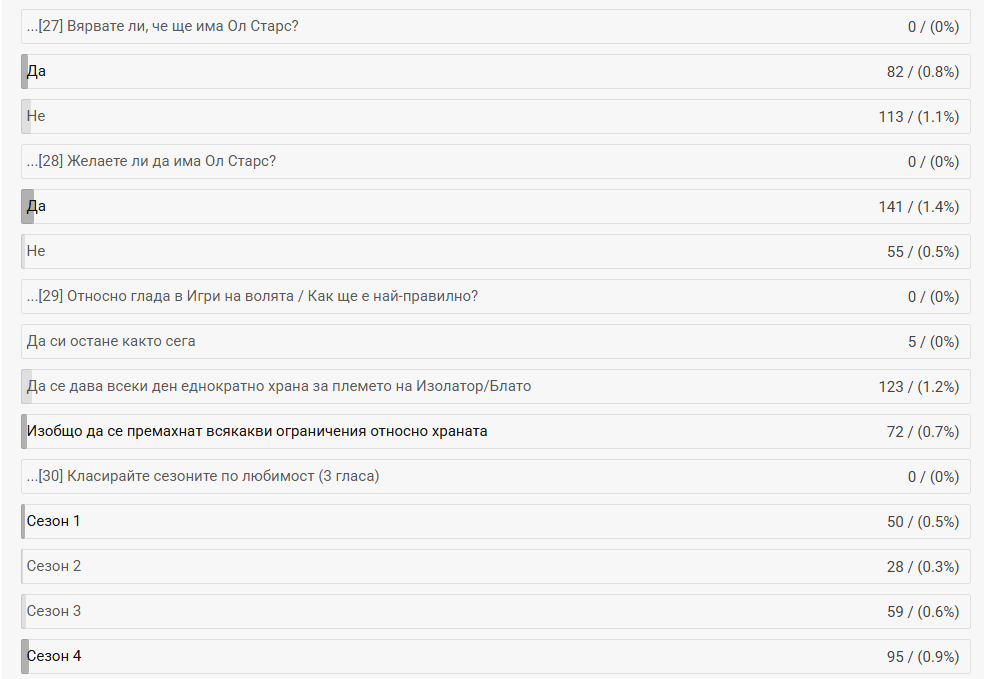Choose the Да answer with 141 votes
Viewport: 984px width, 679px height.
[x=36, y=206]
